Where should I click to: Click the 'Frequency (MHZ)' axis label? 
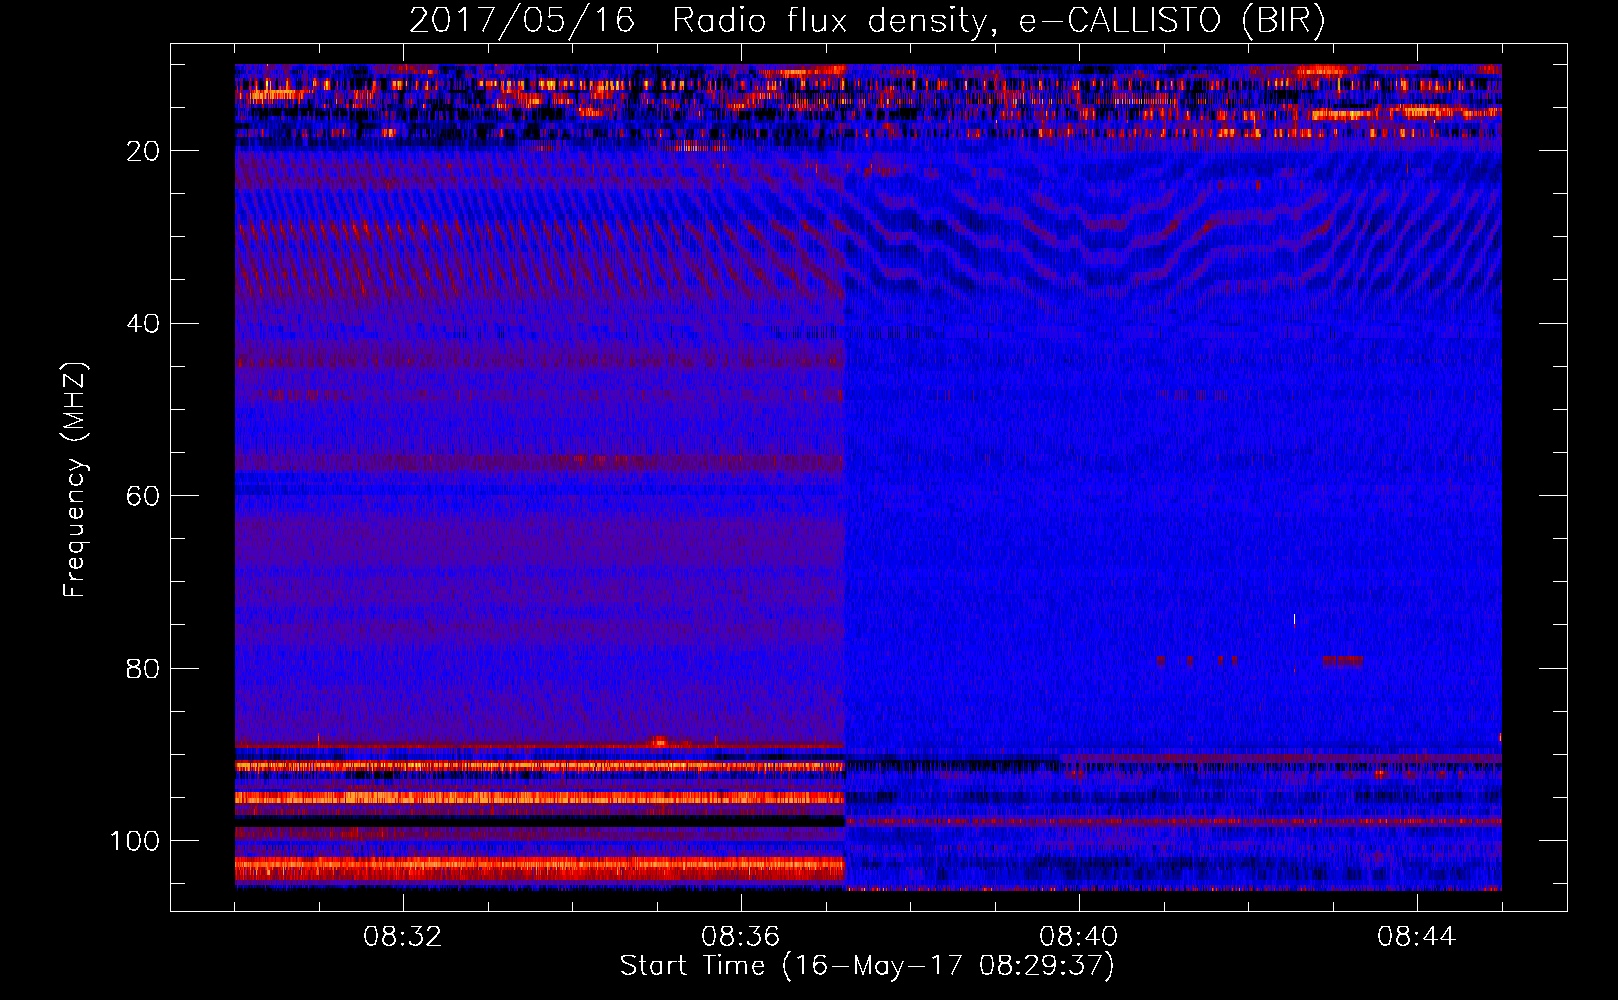pyautogui.click(x=75, y=479)
